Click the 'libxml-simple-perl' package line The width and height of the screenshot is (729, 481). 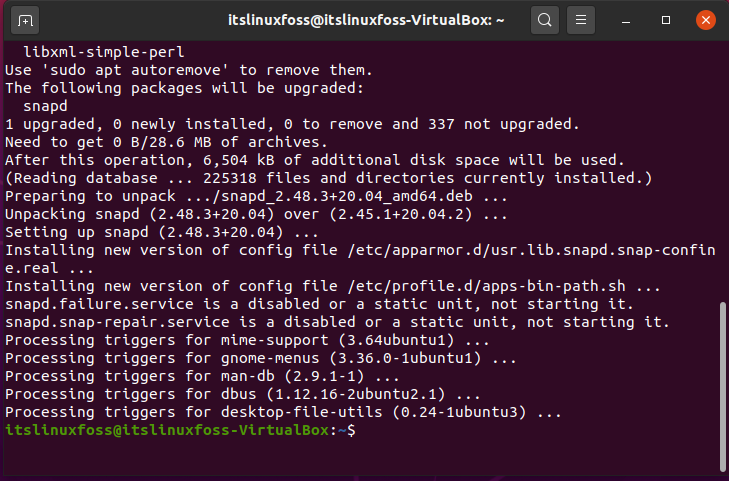(104, 52)
